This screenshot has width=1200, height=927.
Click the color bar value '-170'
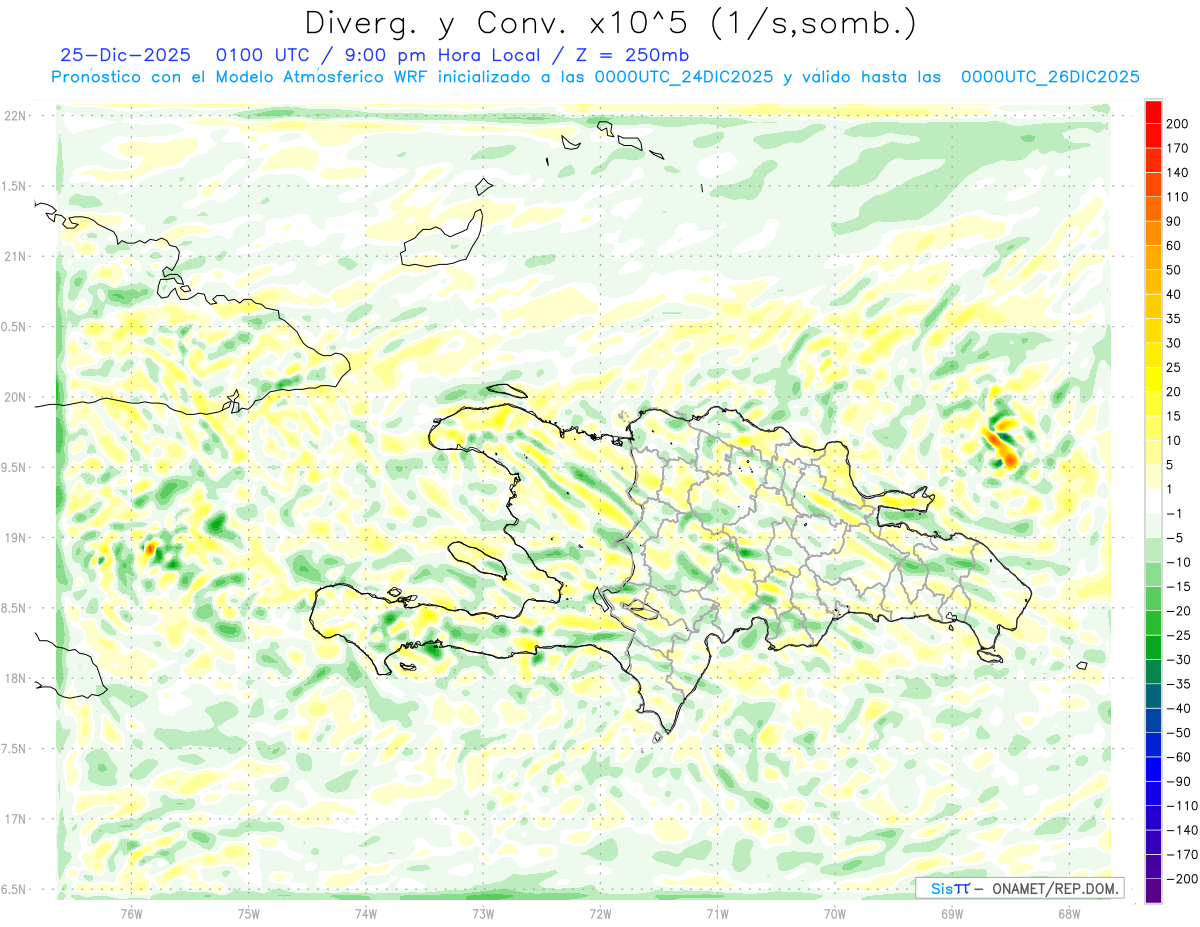pos(1182,854)
